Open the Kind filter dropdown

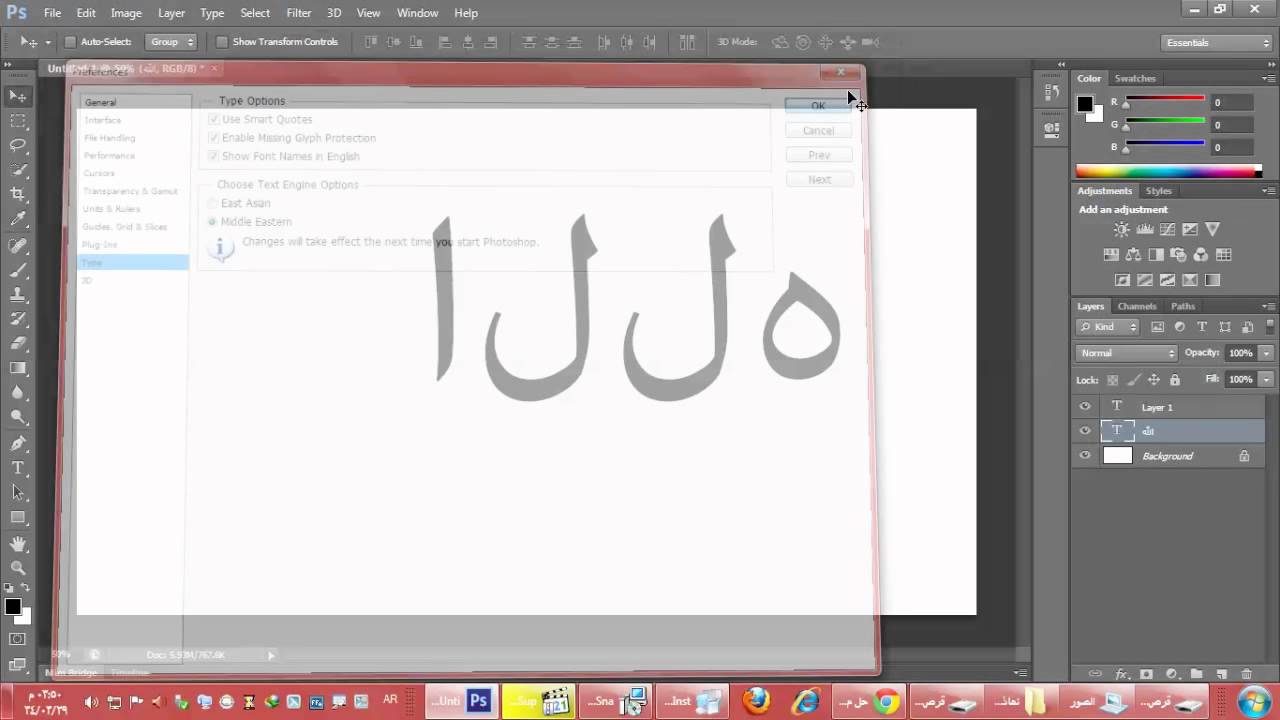point(1109,327)
